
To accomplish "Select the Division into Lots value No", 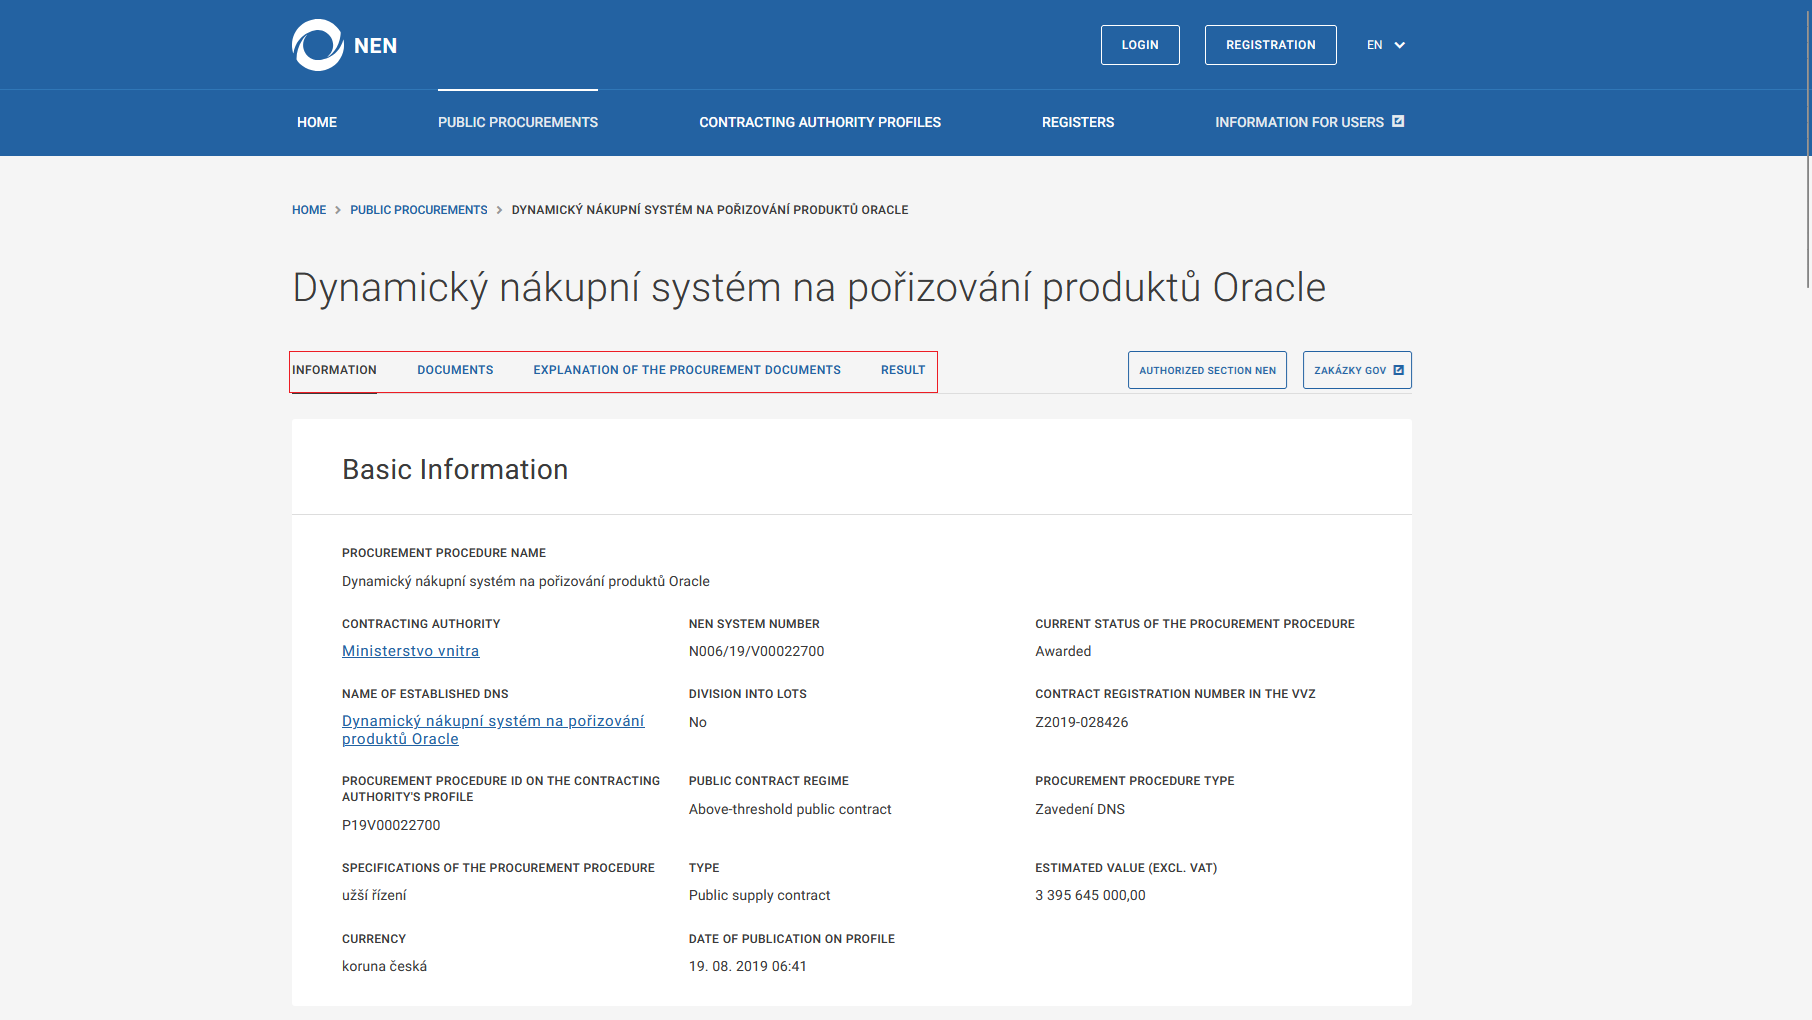I will 698,722.
